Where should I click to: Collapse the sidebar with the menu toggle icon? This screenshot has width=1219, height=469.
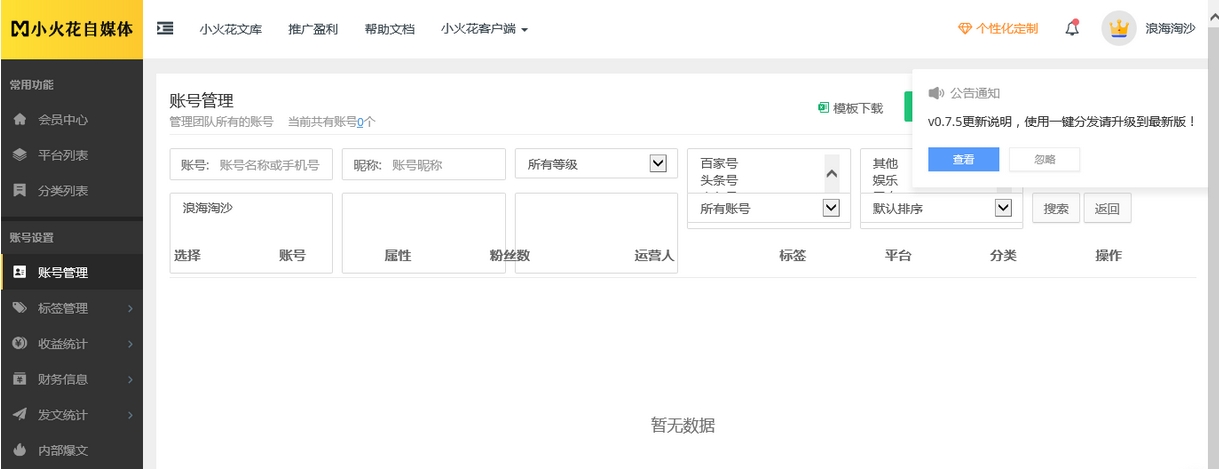coord(166,28)
